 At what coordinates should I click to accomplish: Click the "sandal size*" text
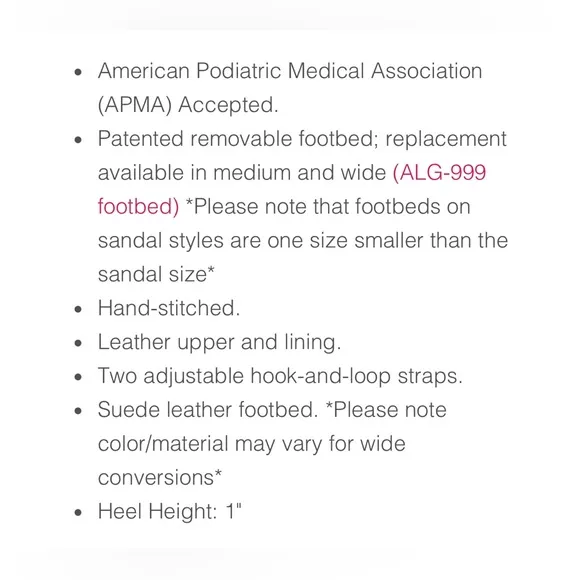tap(156, 274)
